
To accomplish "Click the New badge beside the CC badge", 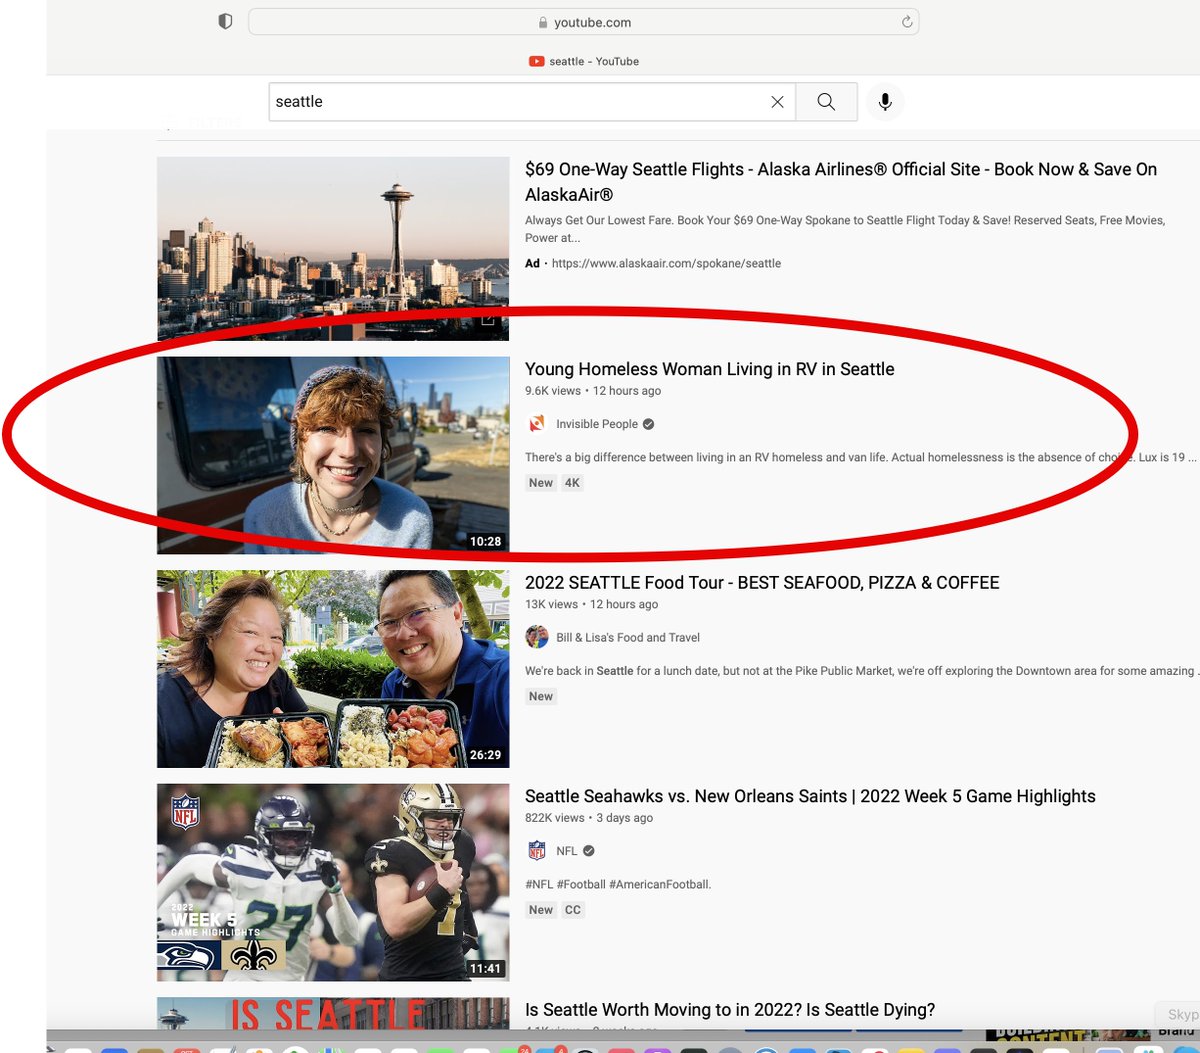I will [x=541, y=910].
